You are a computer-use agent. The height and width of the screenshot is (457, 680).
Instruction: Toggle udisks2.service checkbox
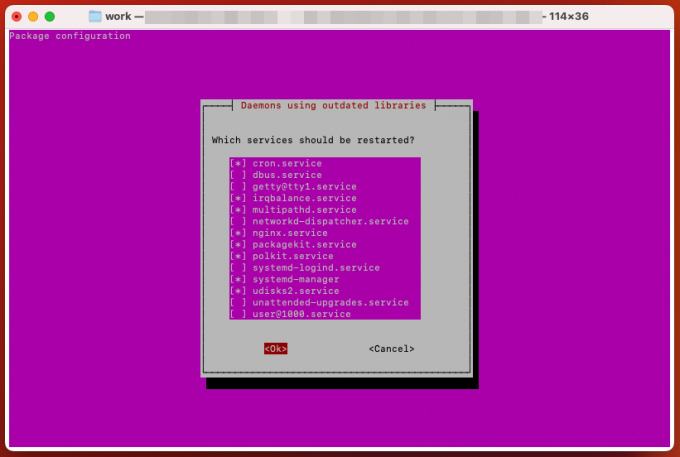coord(237,291)
